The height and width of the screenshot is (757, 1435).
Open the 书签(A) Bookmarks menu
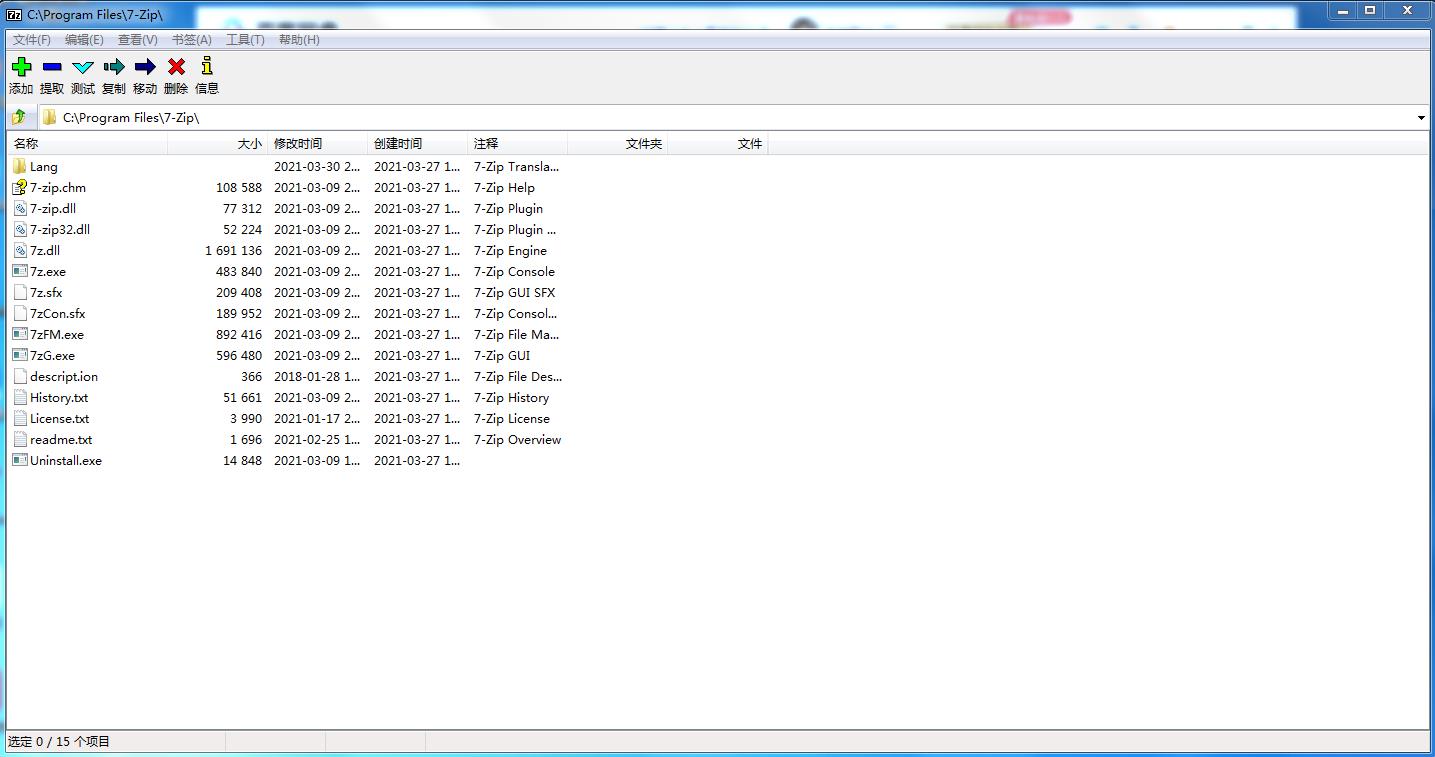click(x=191, y=40)
